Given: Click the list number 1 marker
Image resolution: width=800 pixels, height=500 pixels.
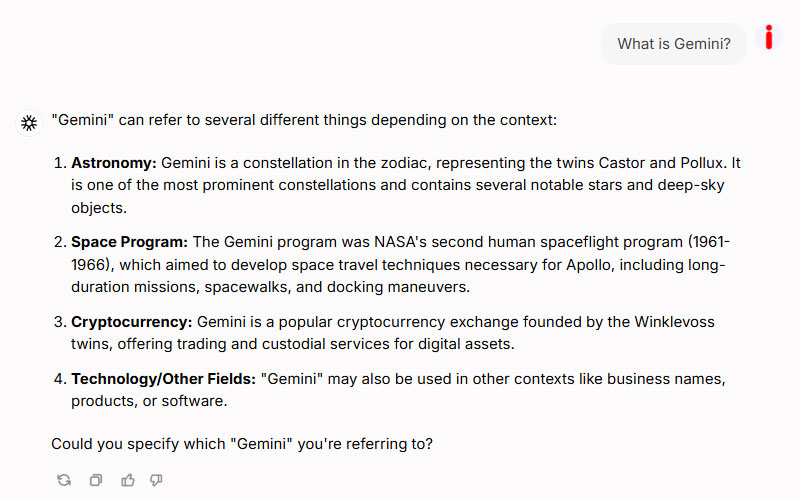Looking at the screenshot, I should (60, 162).
